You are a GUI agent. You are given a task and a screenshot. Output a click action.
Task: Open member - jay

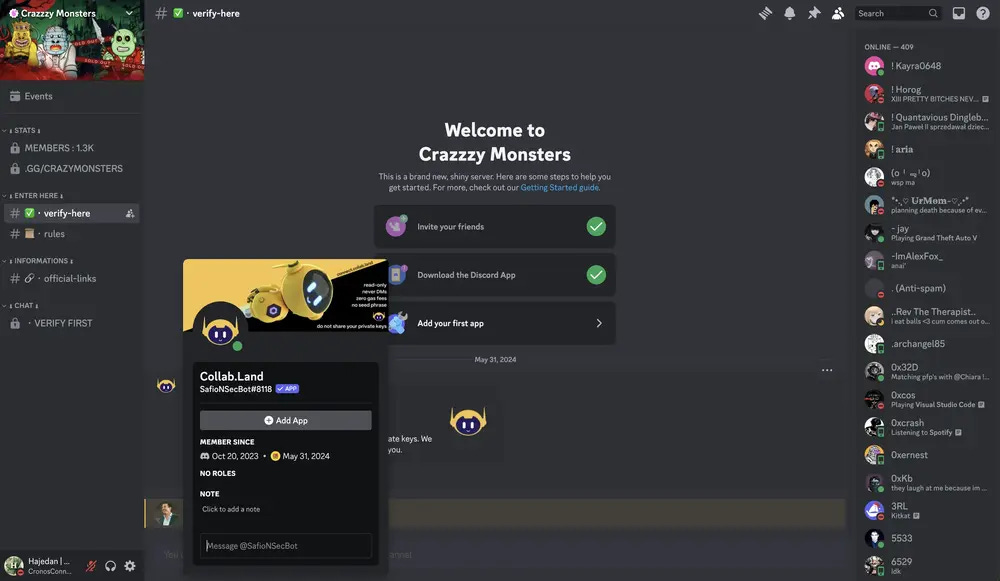click(927, 233)
